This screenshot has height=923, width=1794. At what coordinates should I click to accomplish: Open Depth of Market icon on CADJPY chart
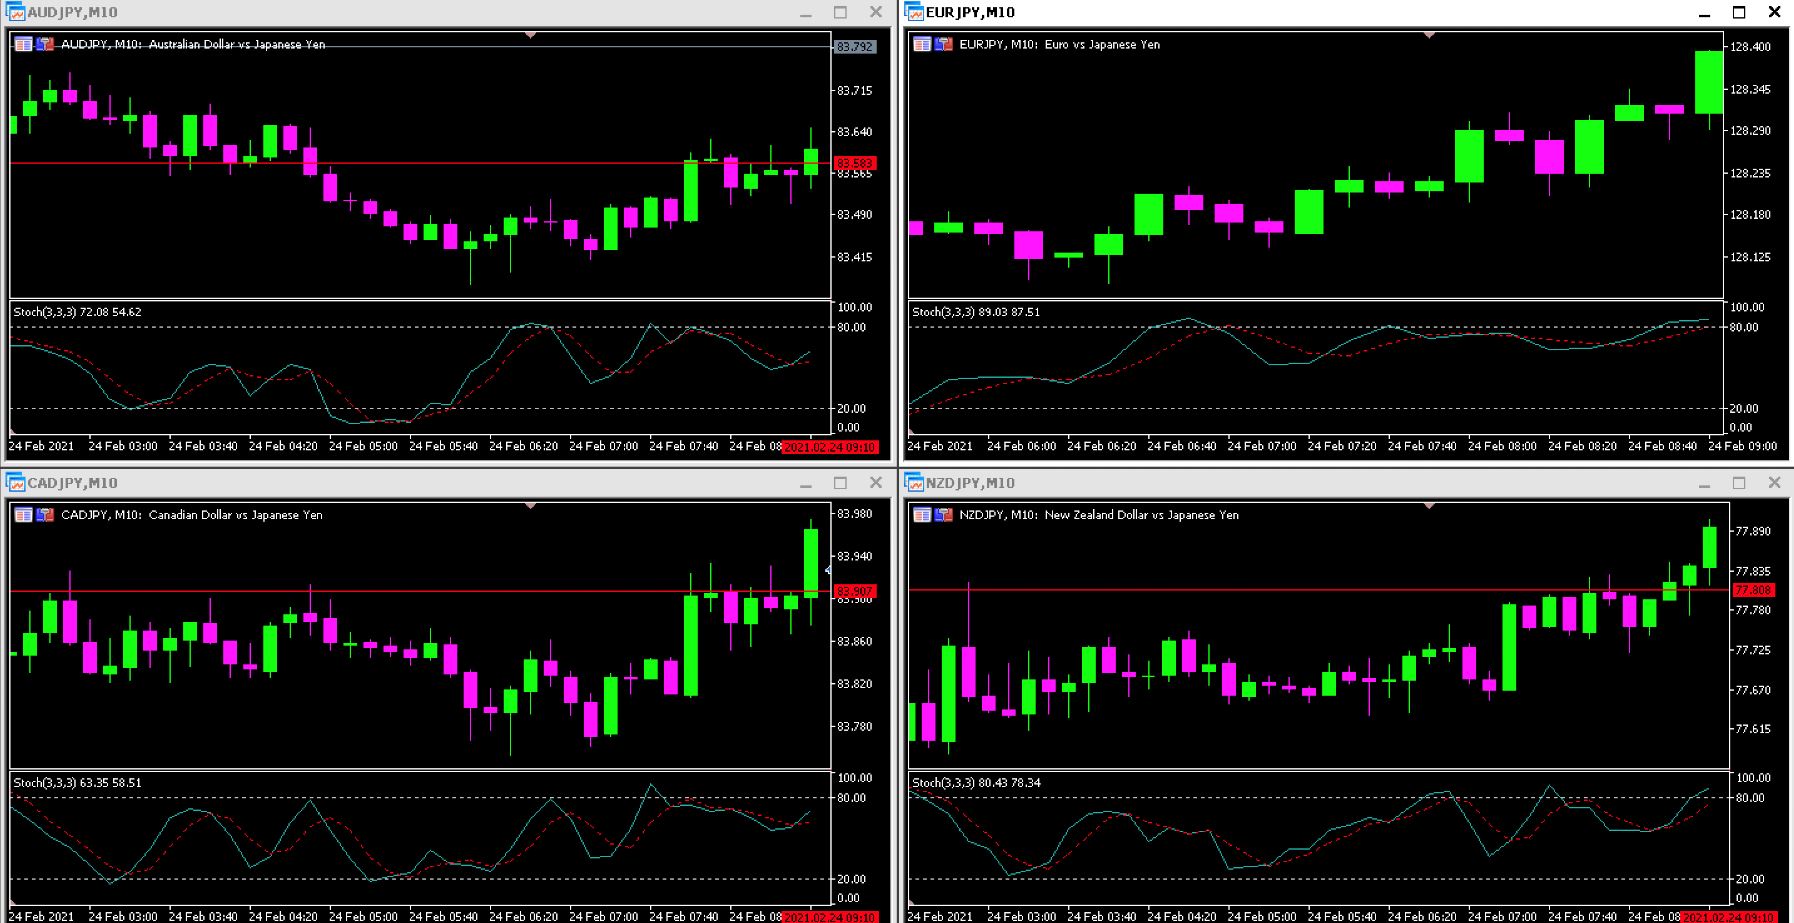(x=23, y=515)
